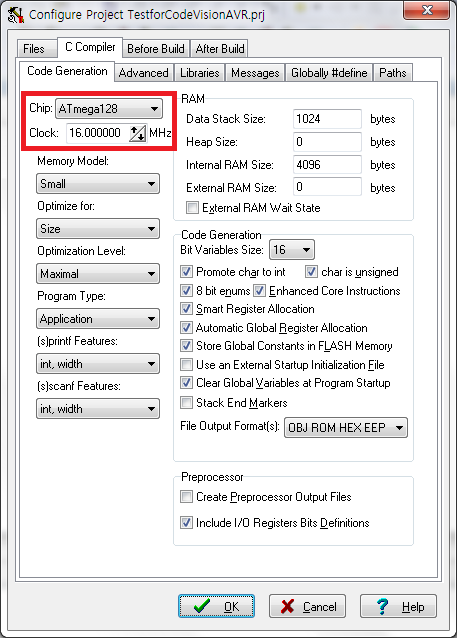457x638 pixels.
Task: Click the green checkmark OK button
Action: (216, 606)
